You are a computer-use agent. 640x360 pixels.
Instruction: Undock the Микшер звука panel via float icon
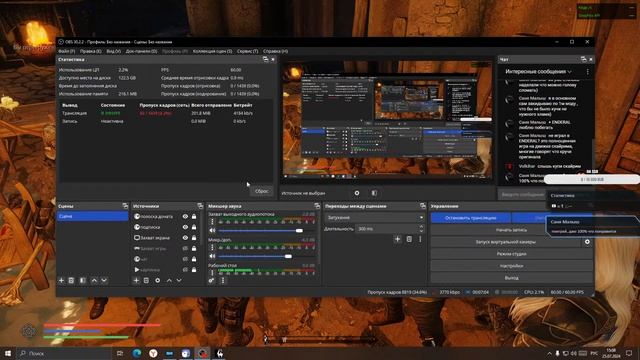pos(317,206)
